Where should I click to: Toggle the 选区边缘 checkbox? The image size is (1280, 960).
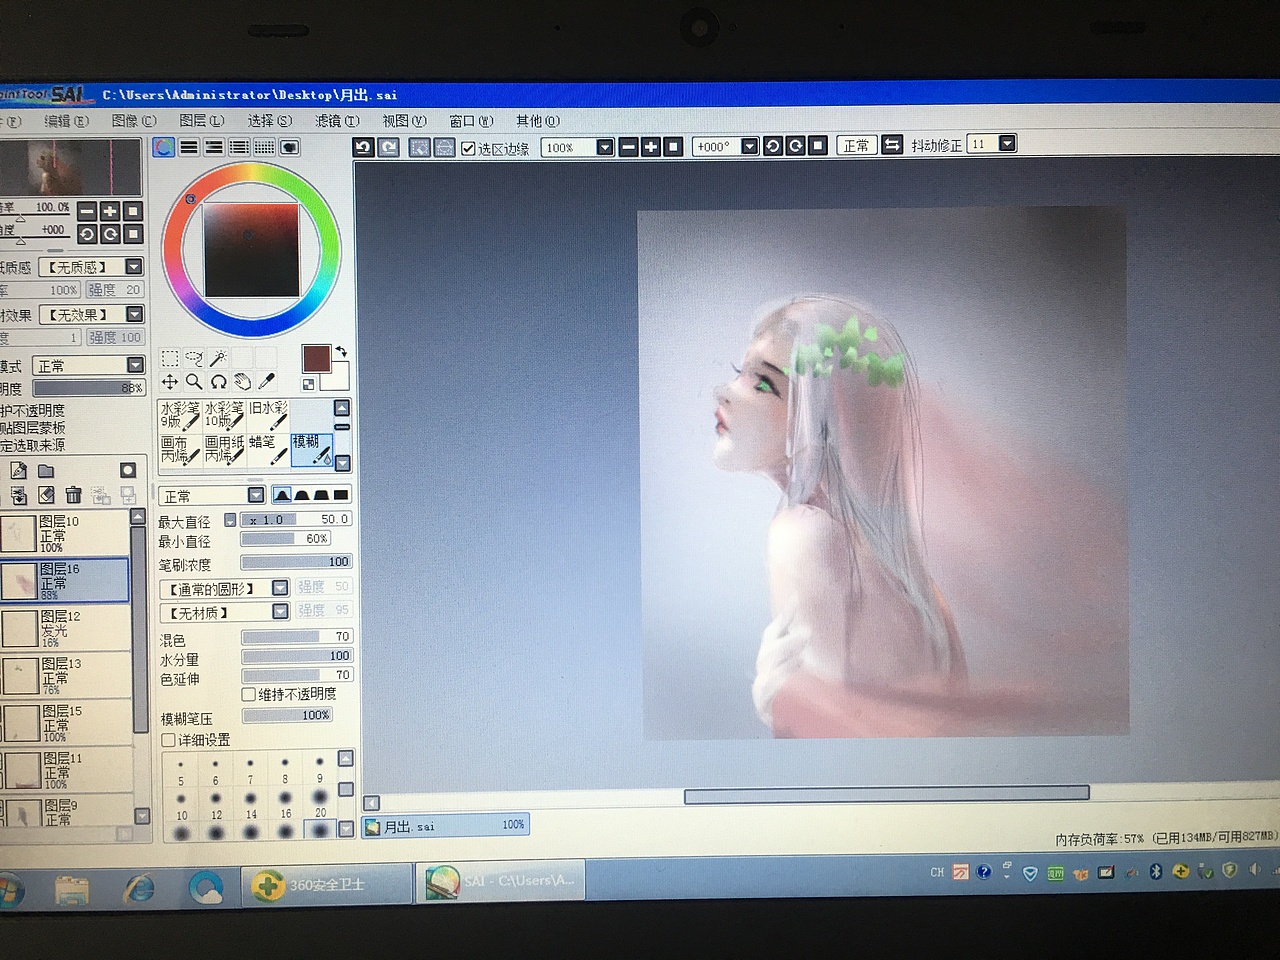(x=468, y=148)
